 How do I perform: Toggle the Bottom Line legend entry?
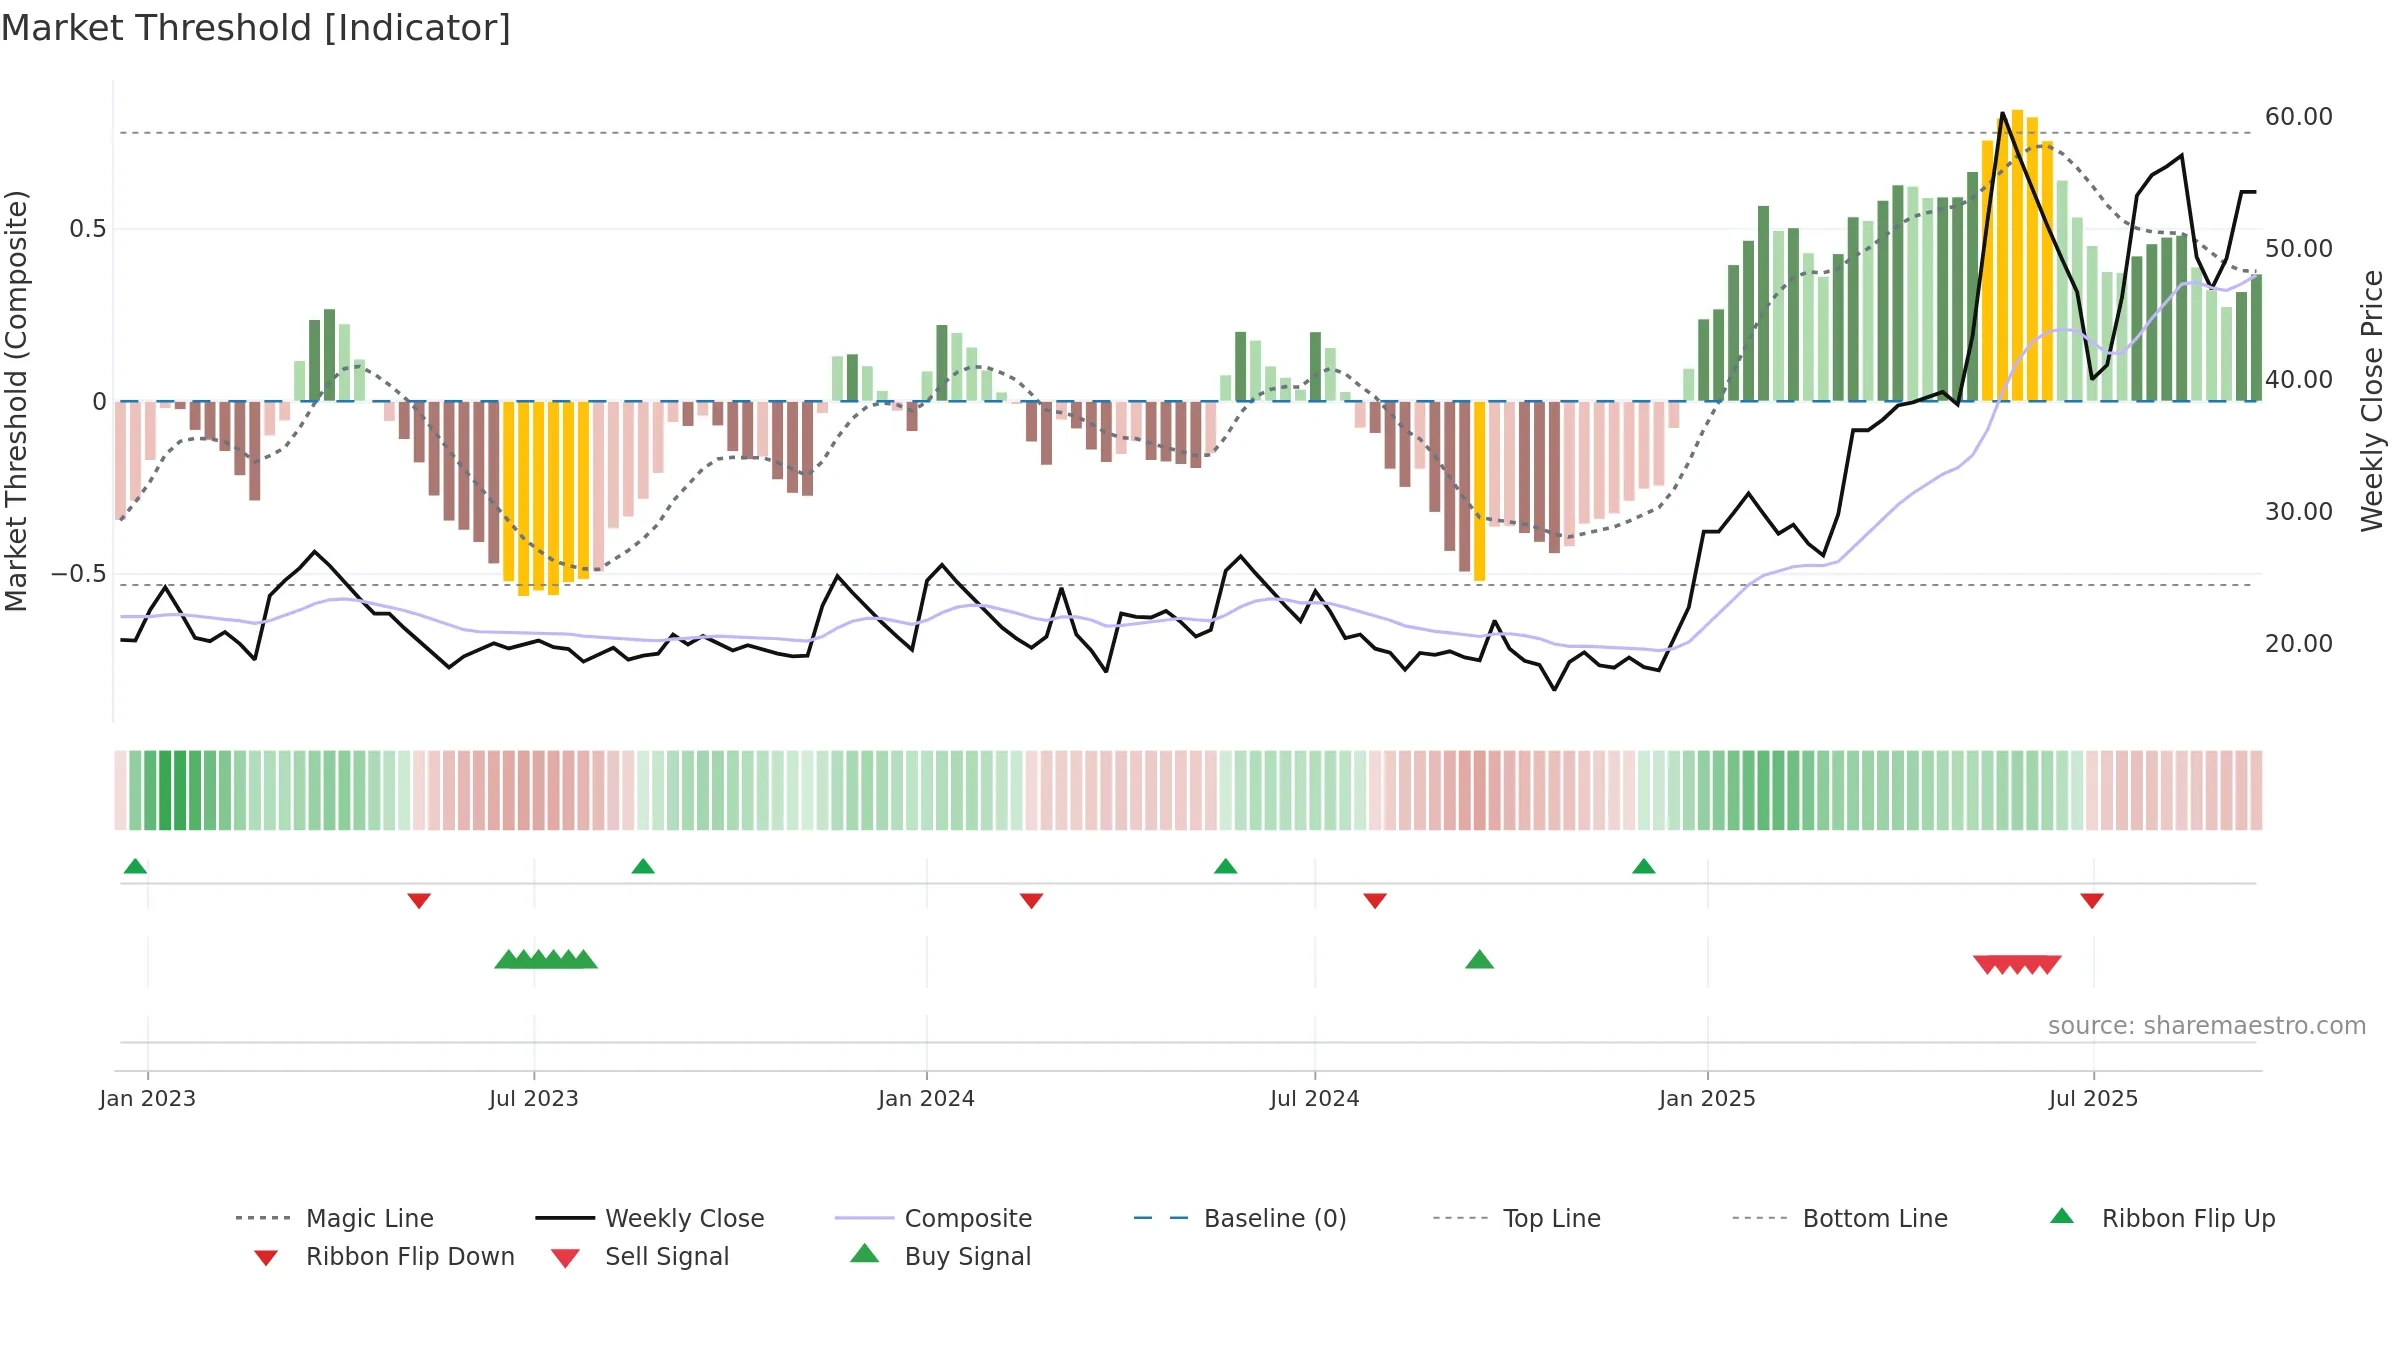coord(1840,1218)
